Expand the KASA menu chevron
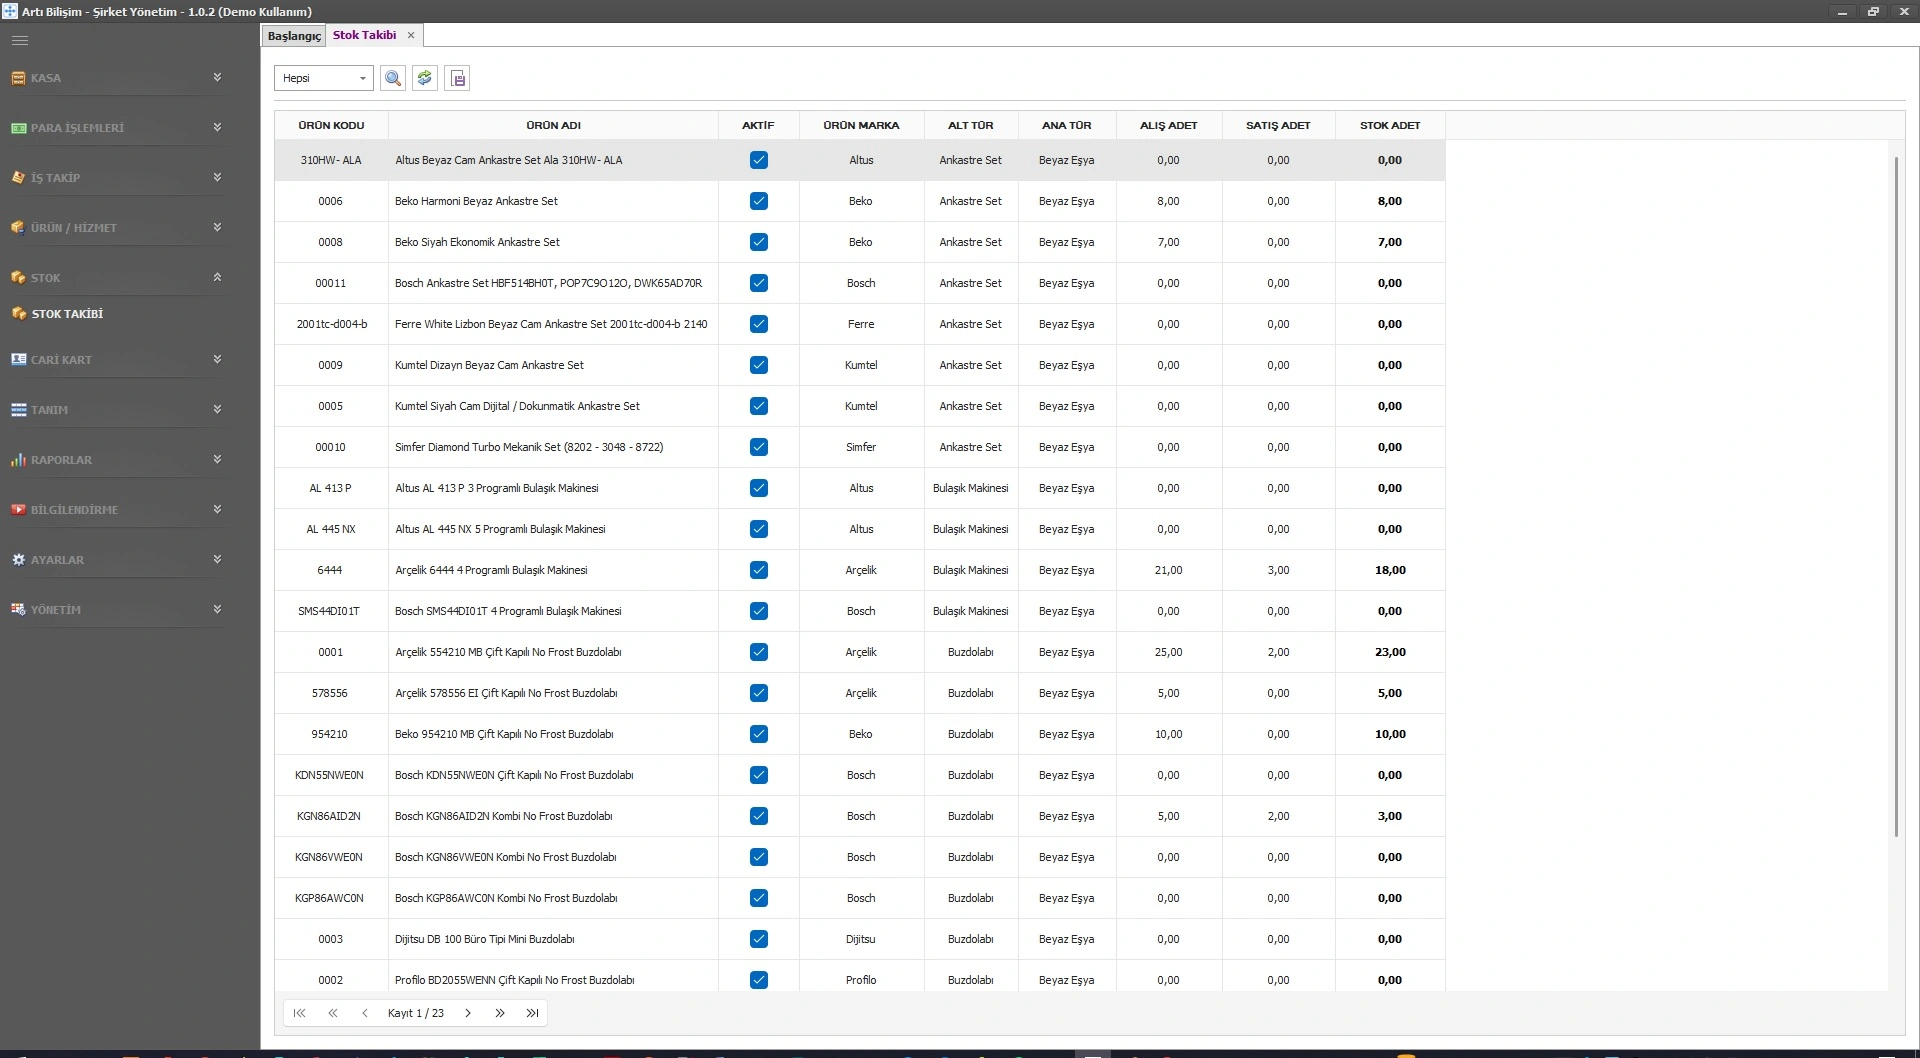Image resolution: width=1920 pixels, height=1058 pixels. (217, 77)
